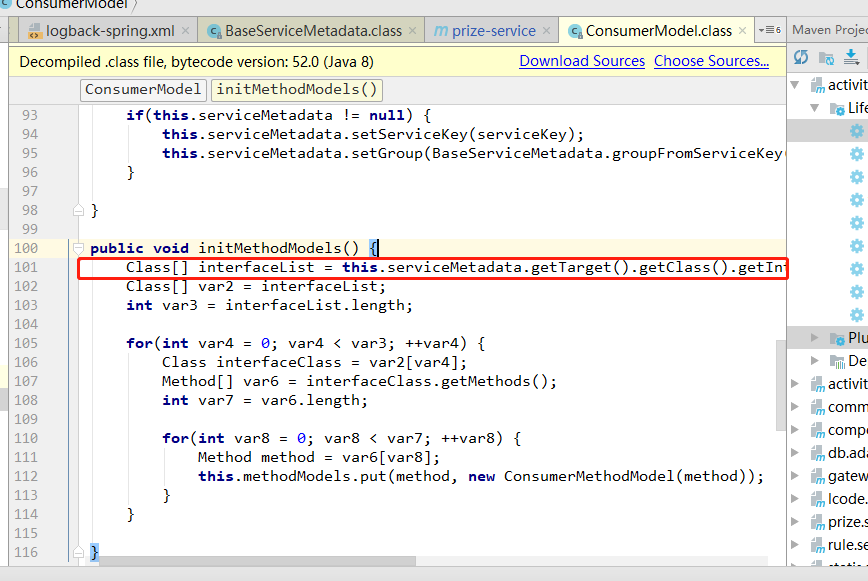Click the Download Sources link
The image size is (868, 581).
581,61
